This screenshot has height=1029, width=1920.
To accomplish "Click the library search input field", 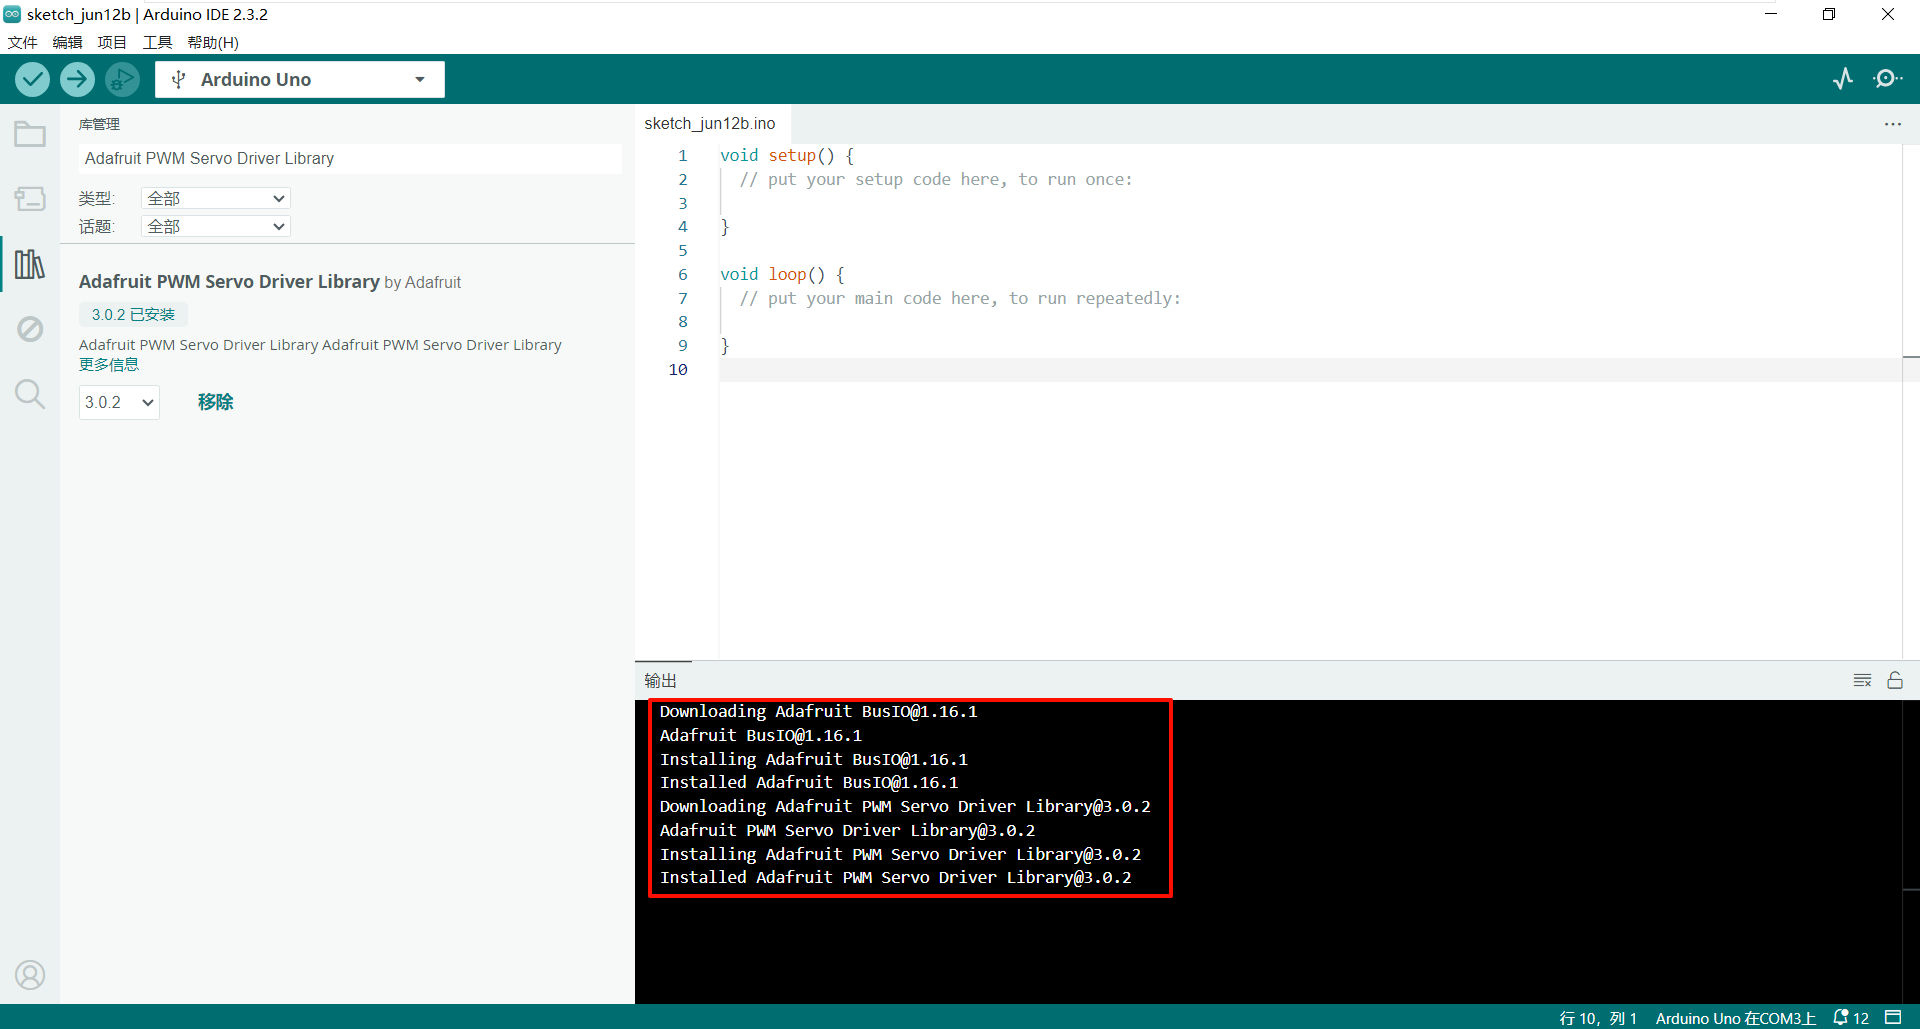I will point(350,158).
